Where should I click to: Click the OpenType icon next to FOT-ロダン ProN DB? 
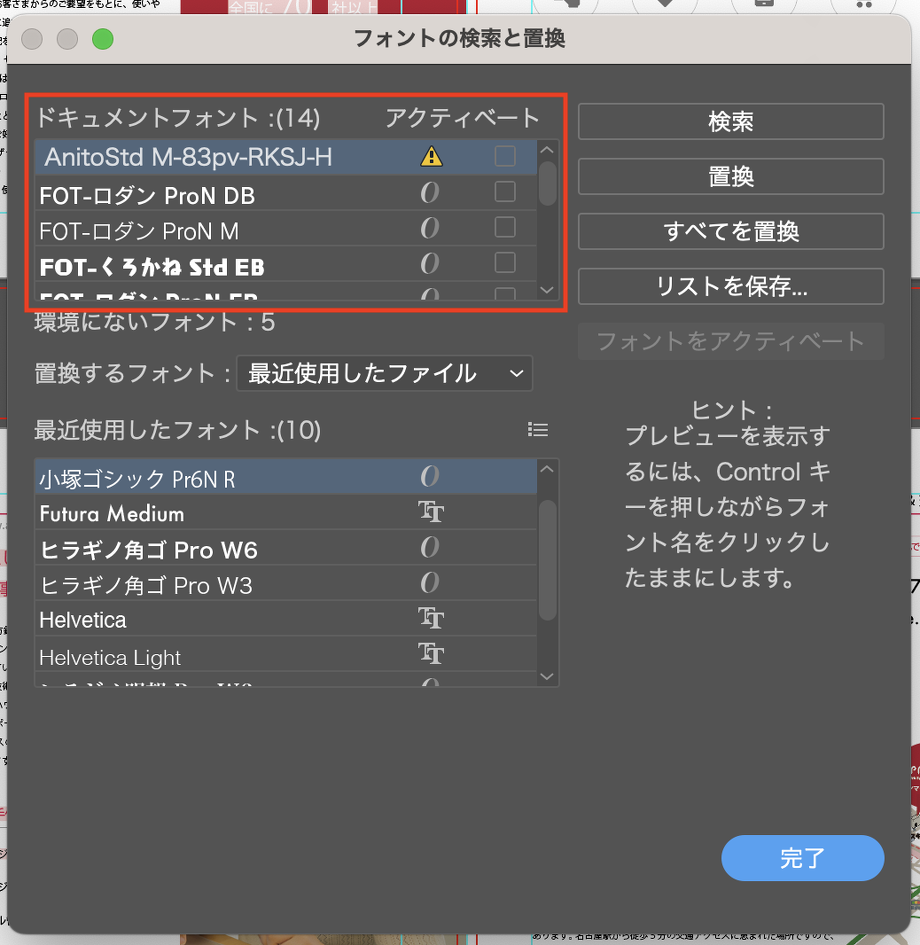(430, 193)
